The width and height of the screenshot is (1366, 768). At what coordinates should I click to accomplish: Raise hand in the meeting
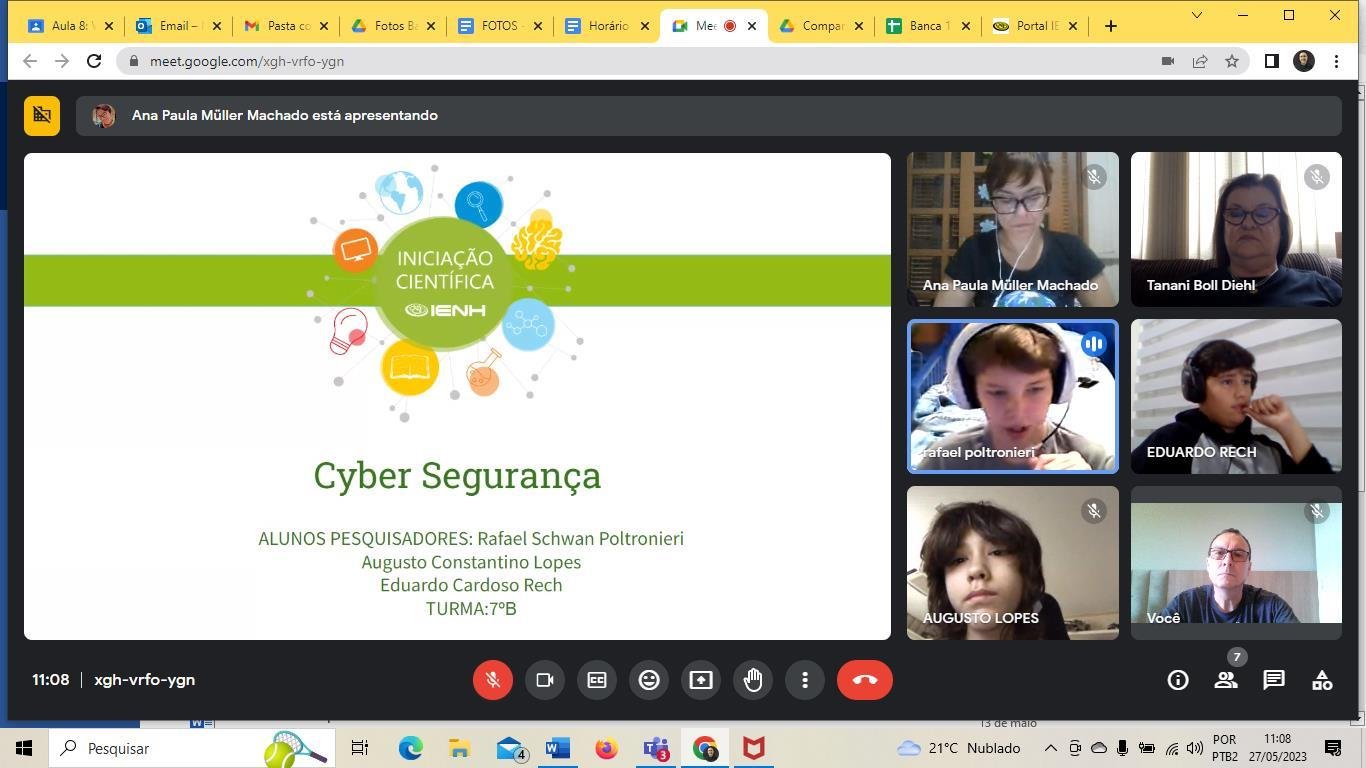coord(753,680)
